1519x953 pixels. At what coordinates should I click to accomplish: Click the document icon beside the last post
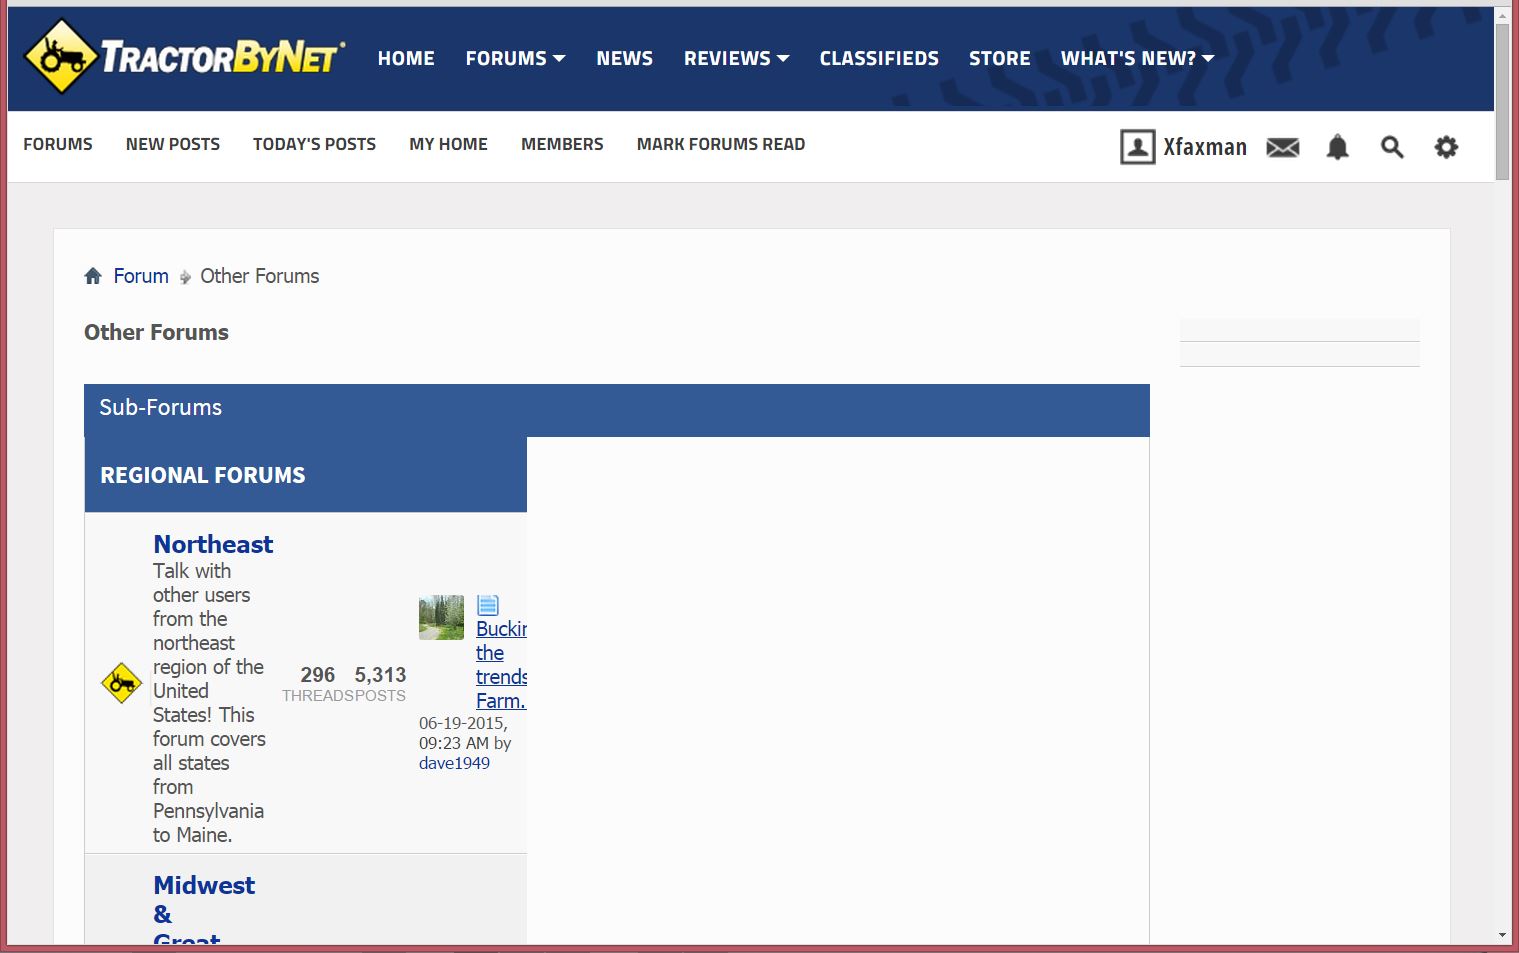[487, 605]
